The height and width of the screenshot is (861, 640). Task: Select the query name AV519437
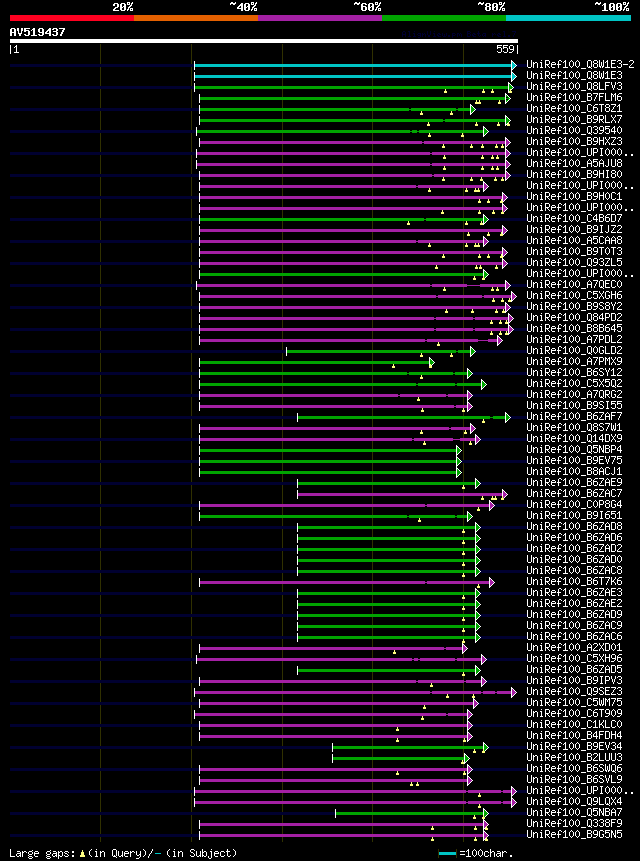click(37, 32)
